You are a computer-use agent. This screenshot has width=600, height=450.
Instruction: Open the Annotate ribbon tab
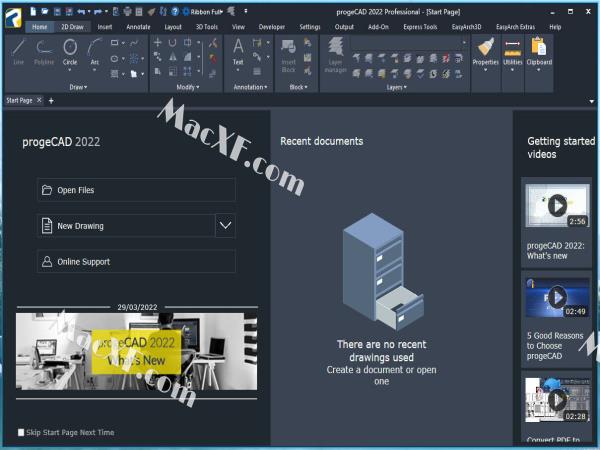point(138,27)
